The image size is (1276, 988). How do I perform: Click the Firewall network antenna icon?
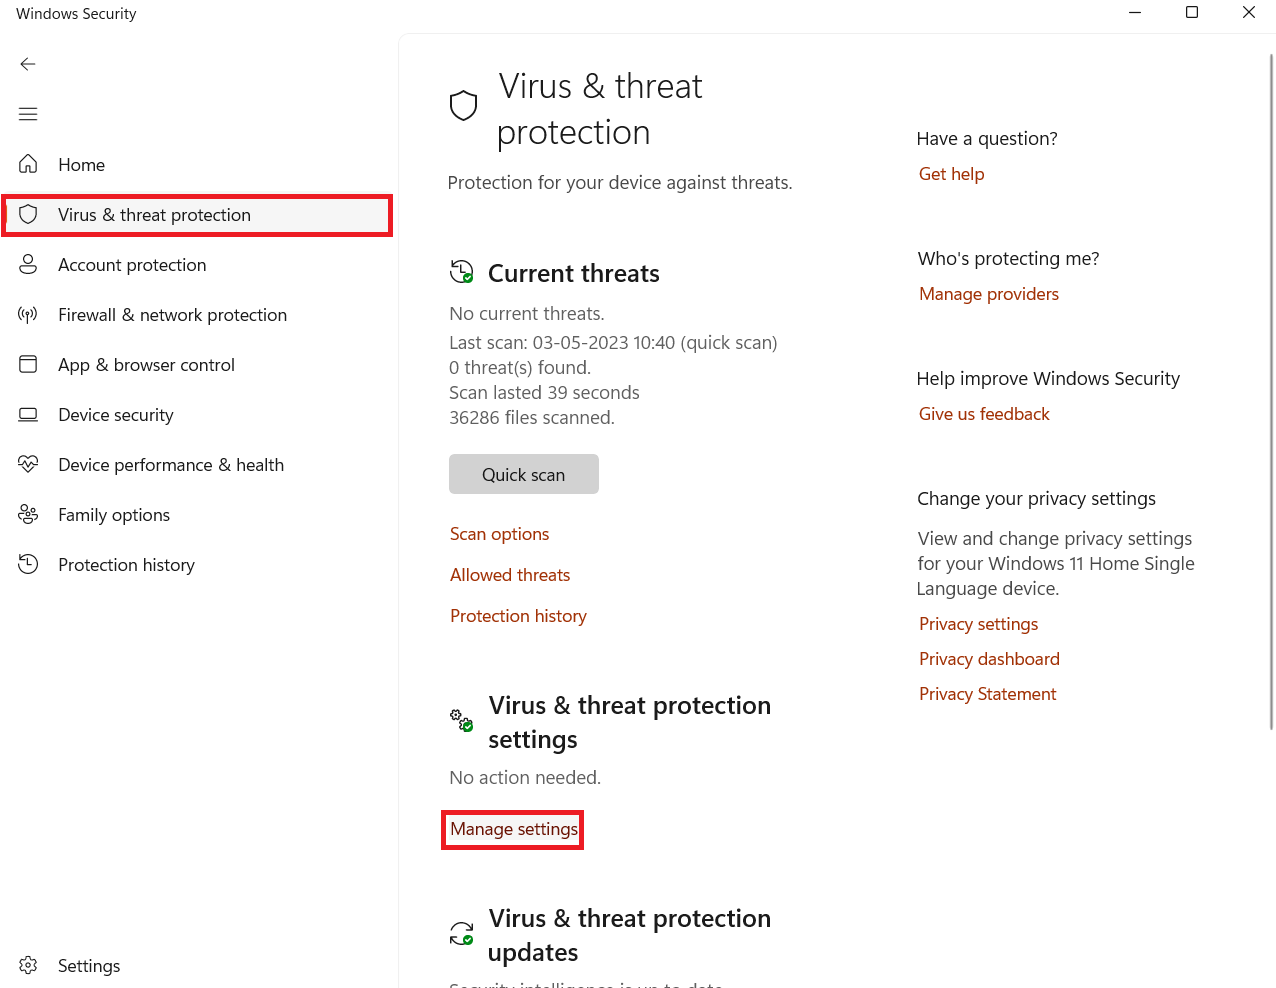pos(28,315)
